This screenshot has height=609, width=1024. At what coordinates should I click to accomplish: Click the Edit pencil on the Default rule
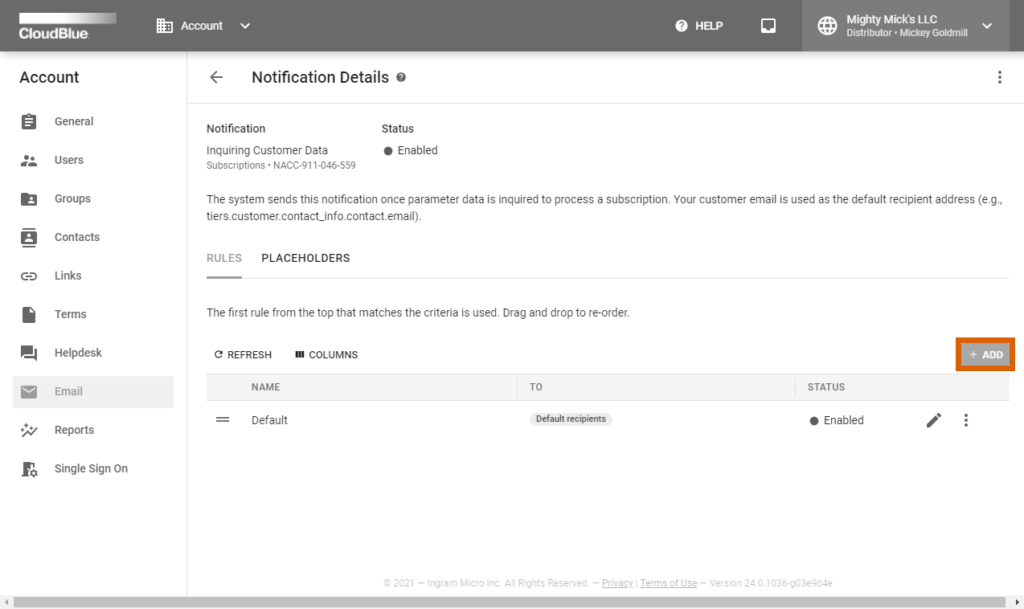click(x=933, y=420)
